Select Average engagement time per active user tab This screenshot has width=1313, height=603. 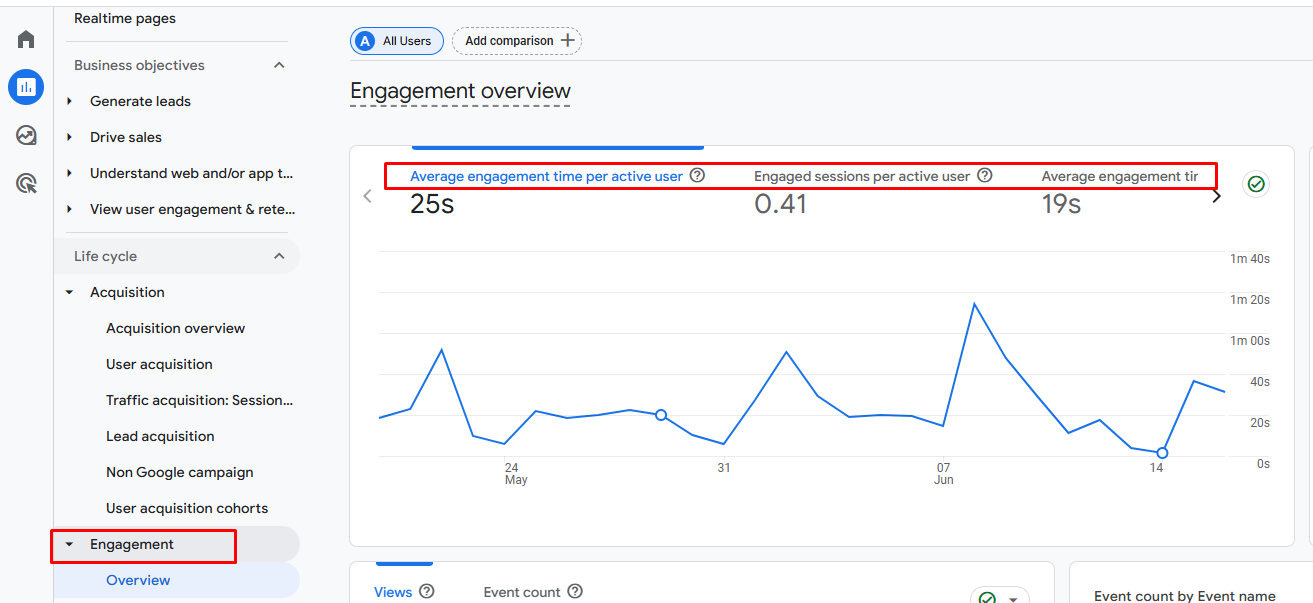[546, 176]
